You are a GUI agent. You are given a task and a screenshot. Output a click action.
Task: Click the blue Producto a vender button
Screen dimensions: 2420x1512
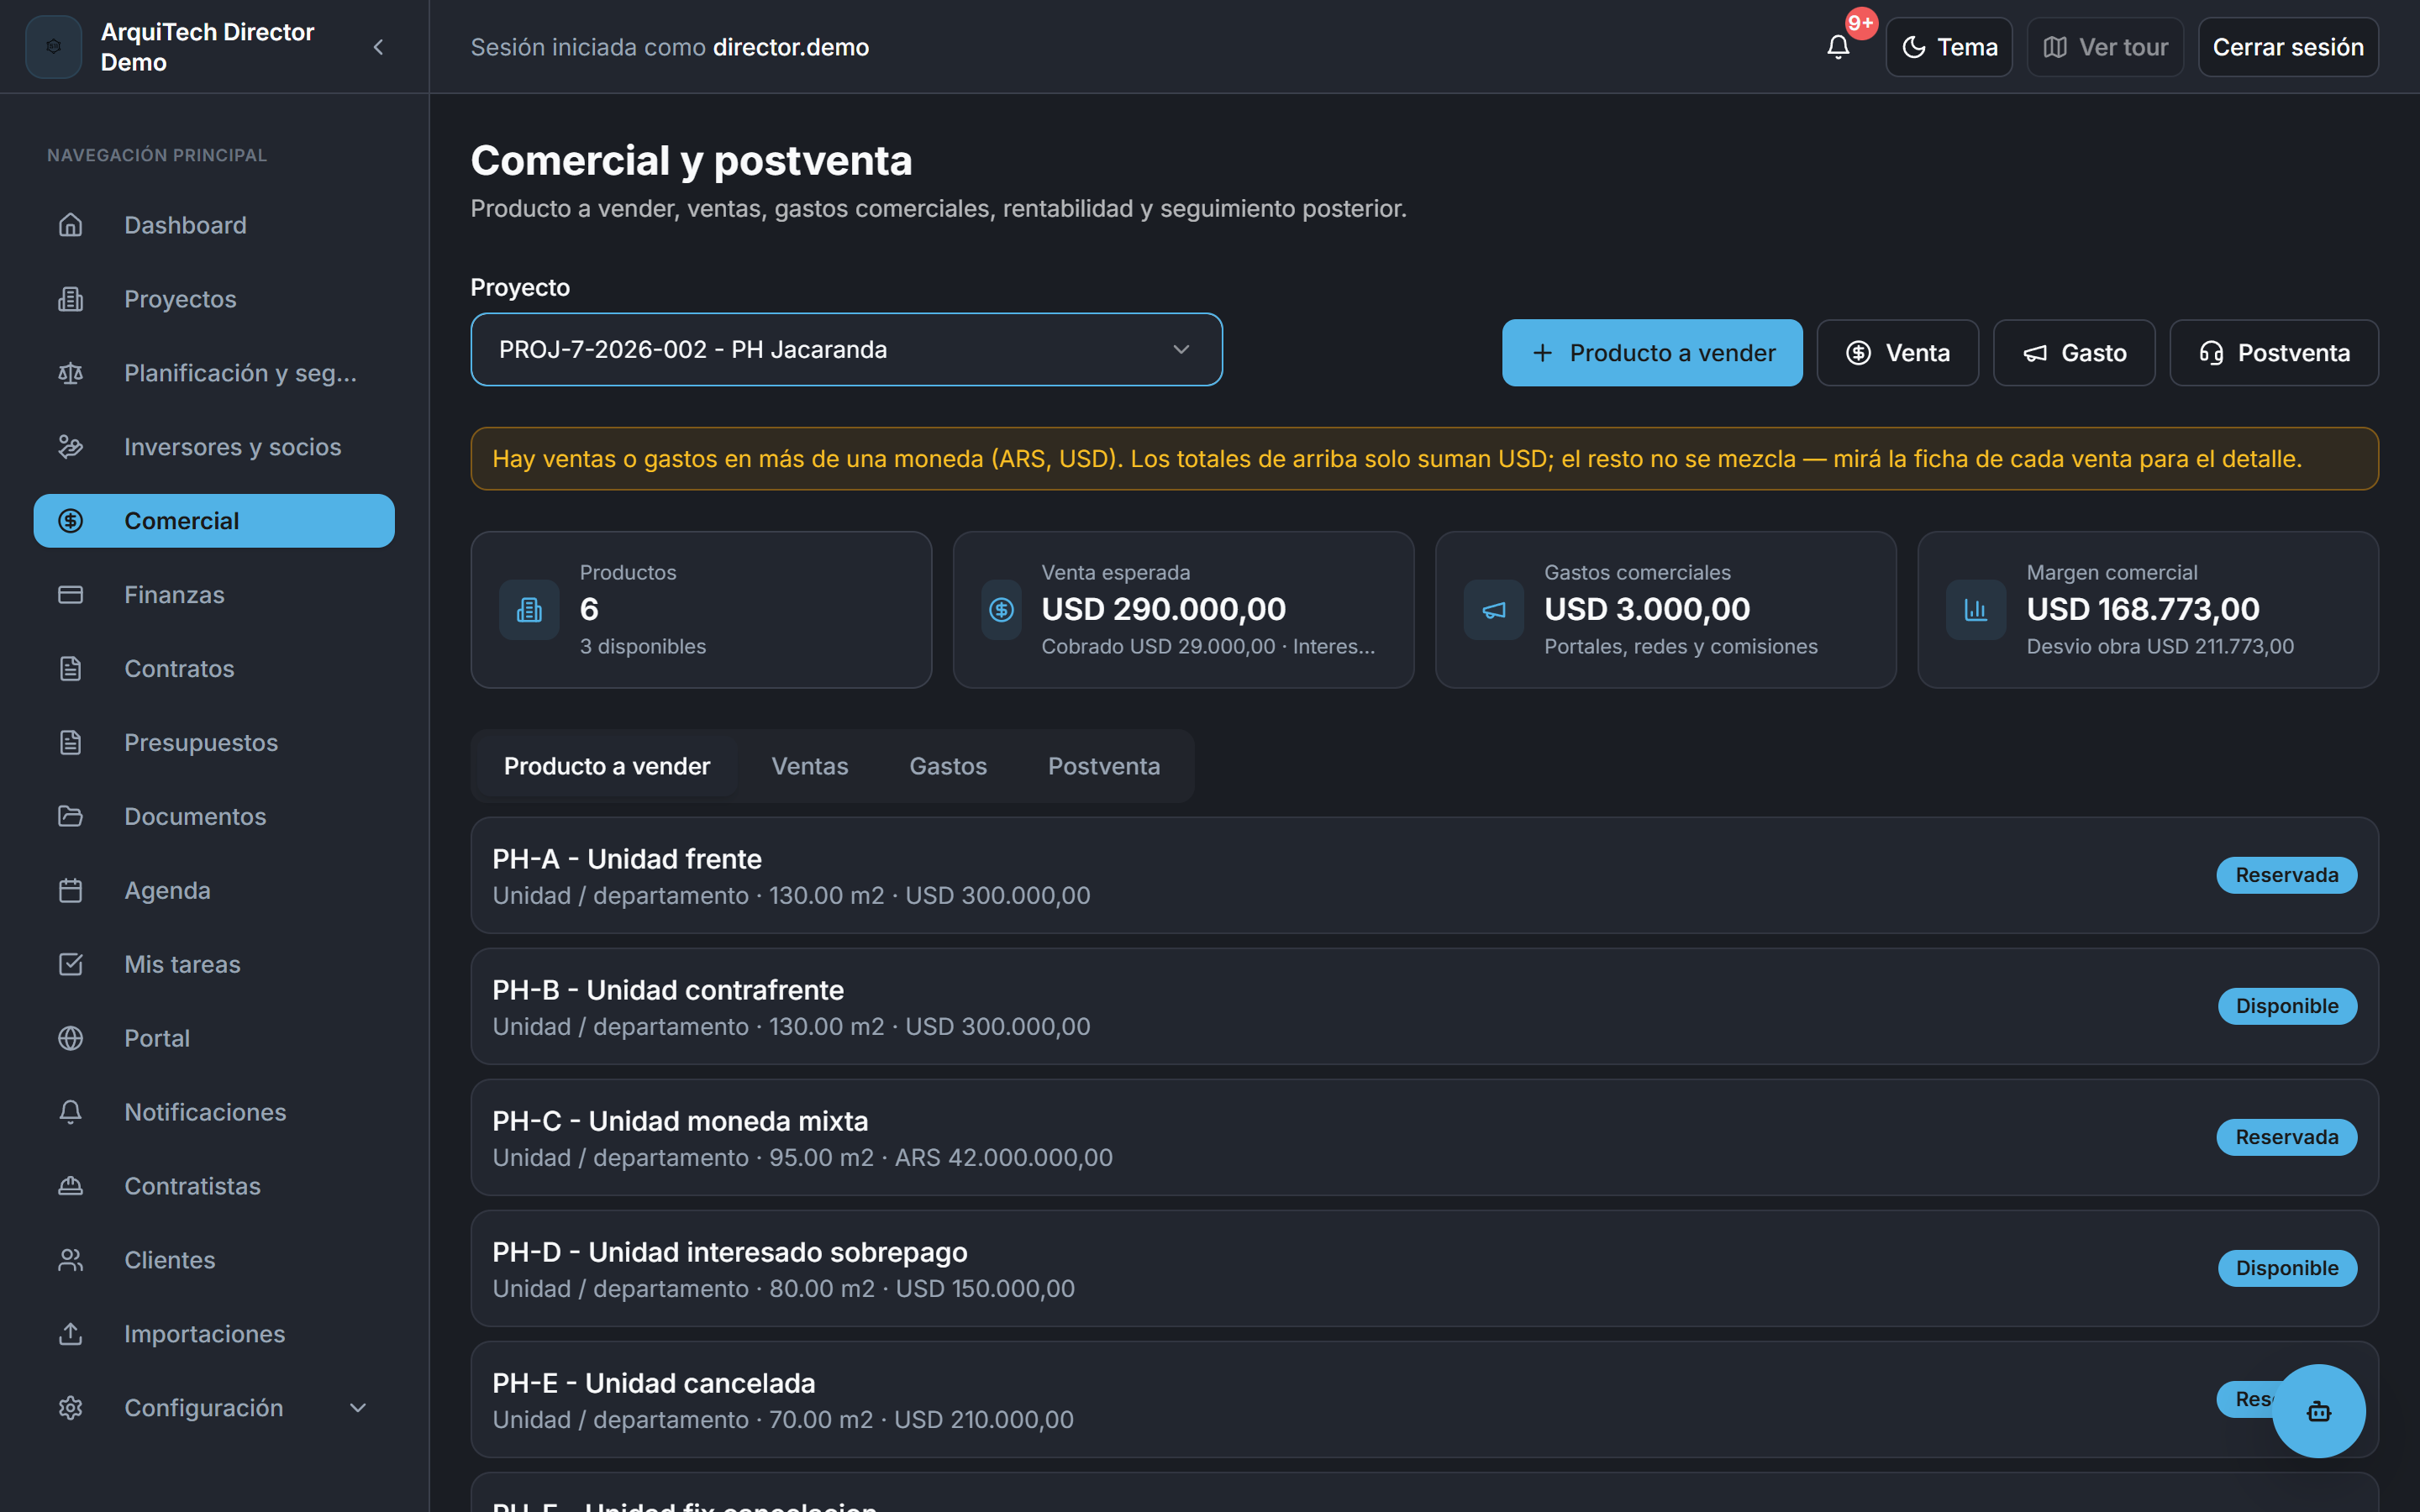tap(1652, 353)
